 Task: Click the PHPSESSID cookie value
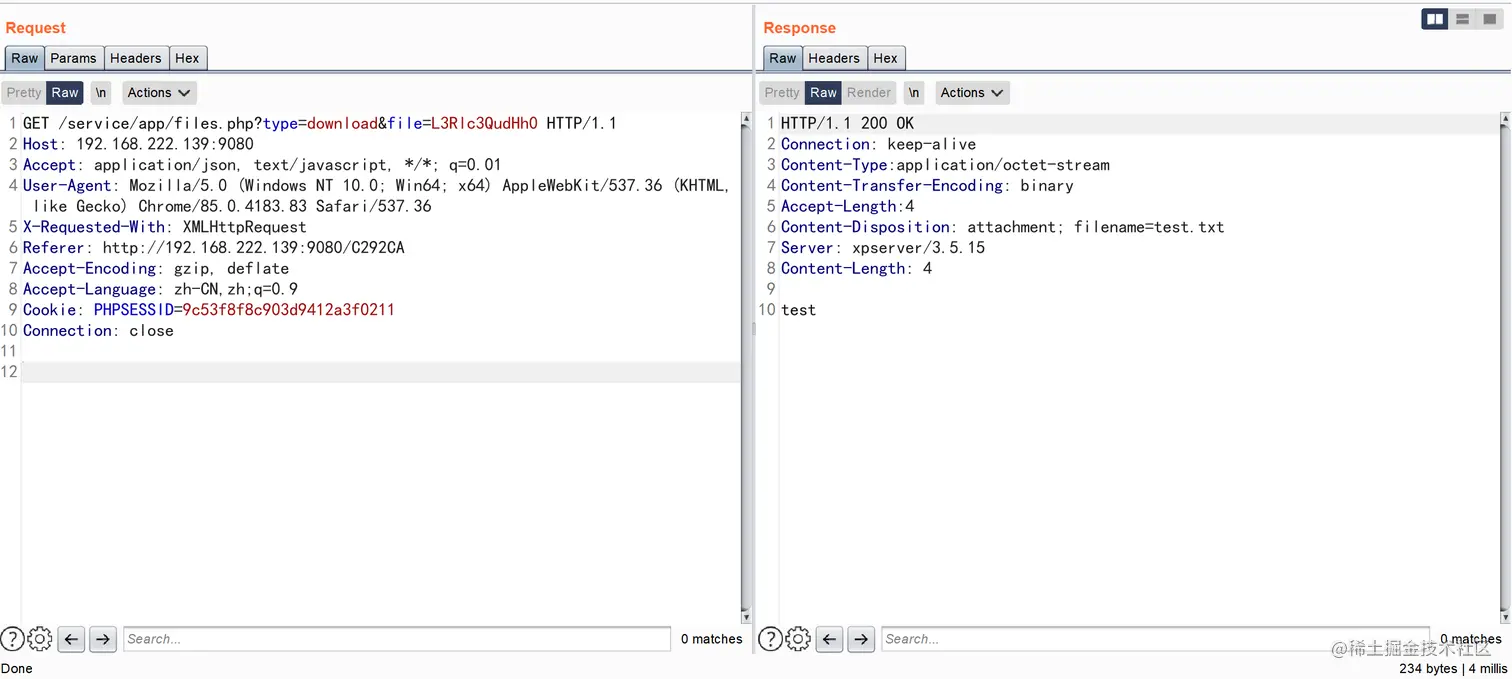pyautogui.click(x=288, y=310)
